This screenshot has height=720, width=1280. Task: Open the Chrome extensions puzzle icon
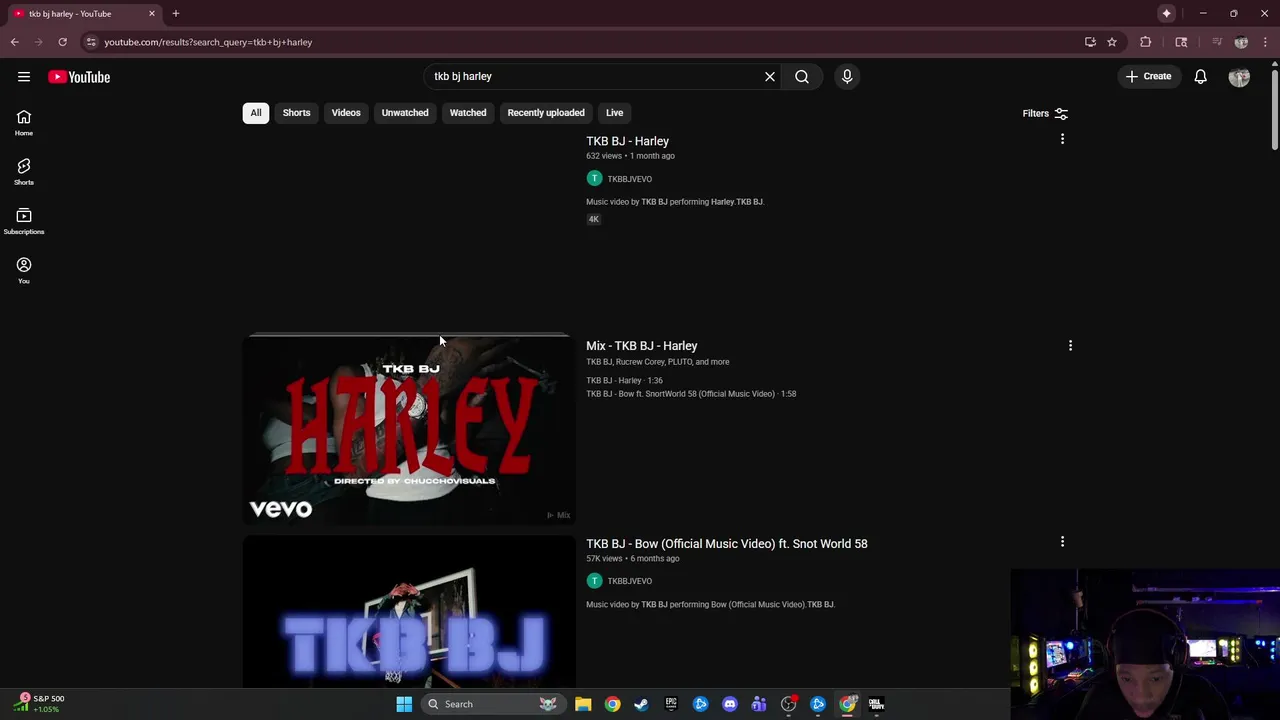[x=1146, y=42]
